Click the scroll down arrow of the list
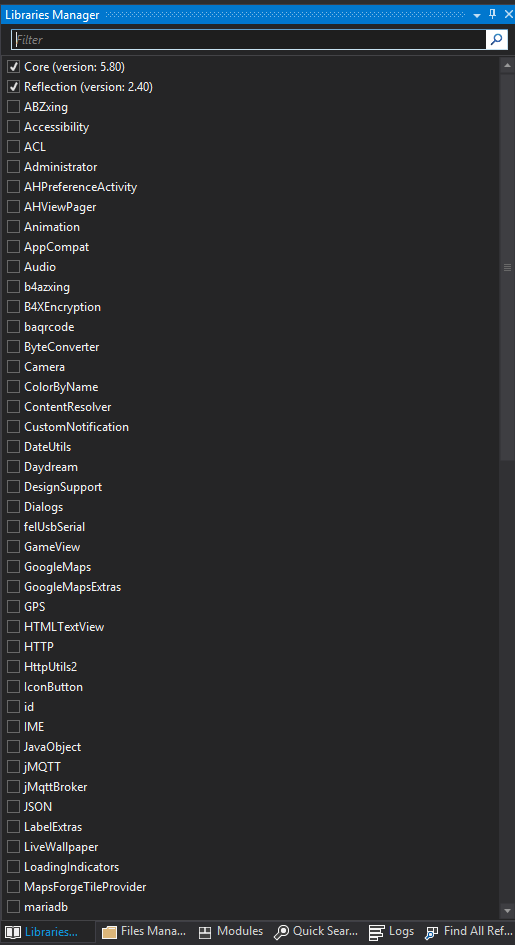Viewport: 515px width, 945px height. pos(507,909)
